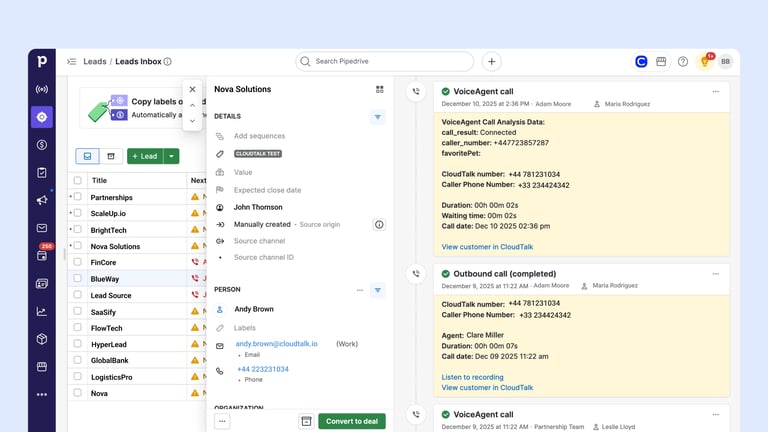
Task: Click the quick add plus button
Action: (x=491, y=61)
